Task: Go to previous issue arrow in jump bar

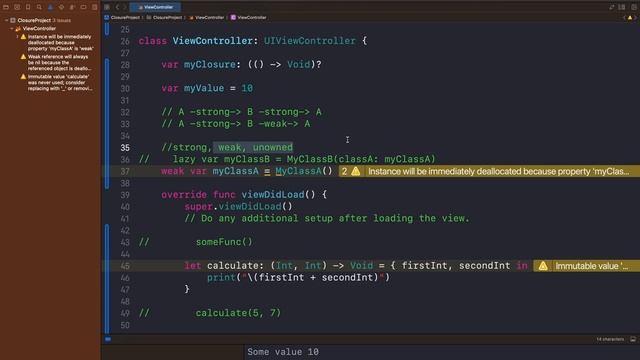Action: pos(624,18)
